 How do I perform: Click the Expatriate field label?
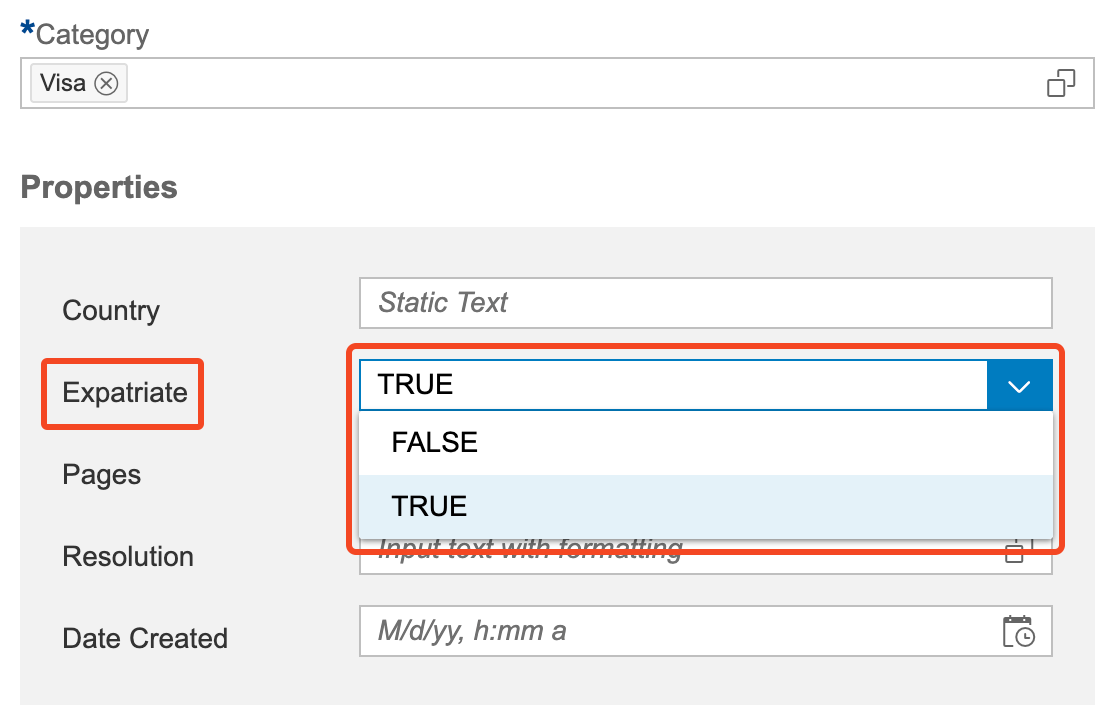125,393
